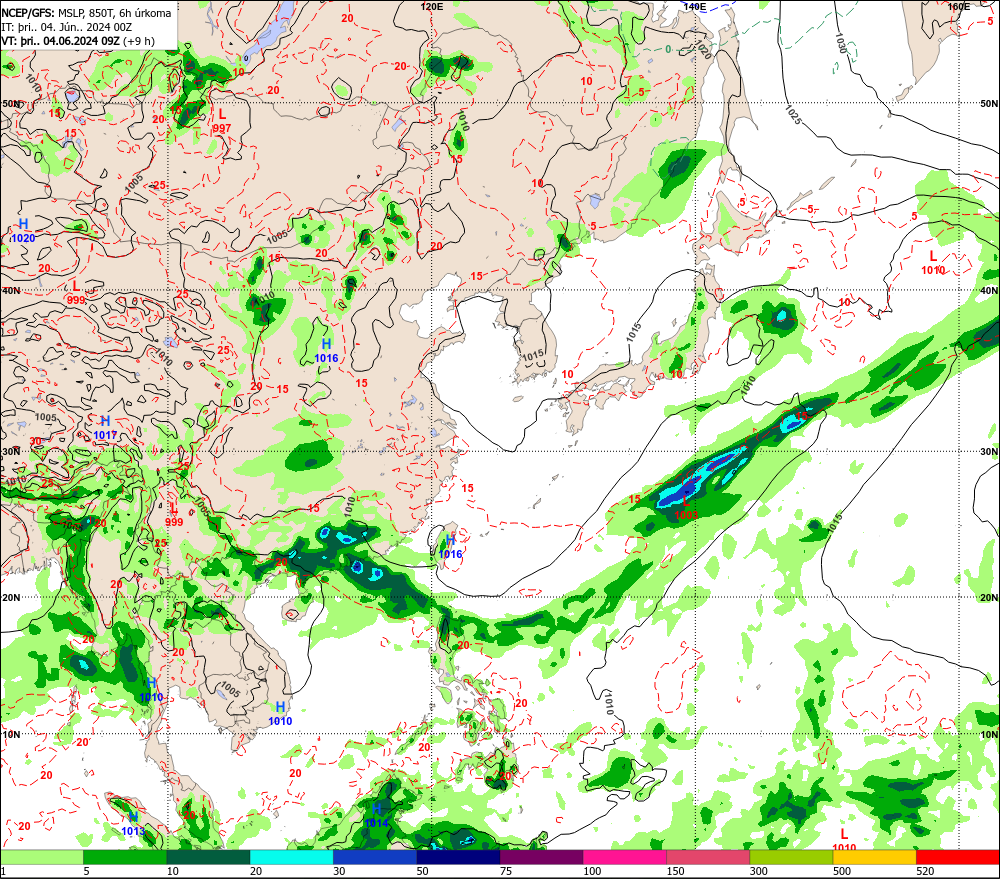1000x879 pixels.
Task: Pick the navy 50–75 mm legend swatch
Action: pyautogui.click(x=458, y=857)
